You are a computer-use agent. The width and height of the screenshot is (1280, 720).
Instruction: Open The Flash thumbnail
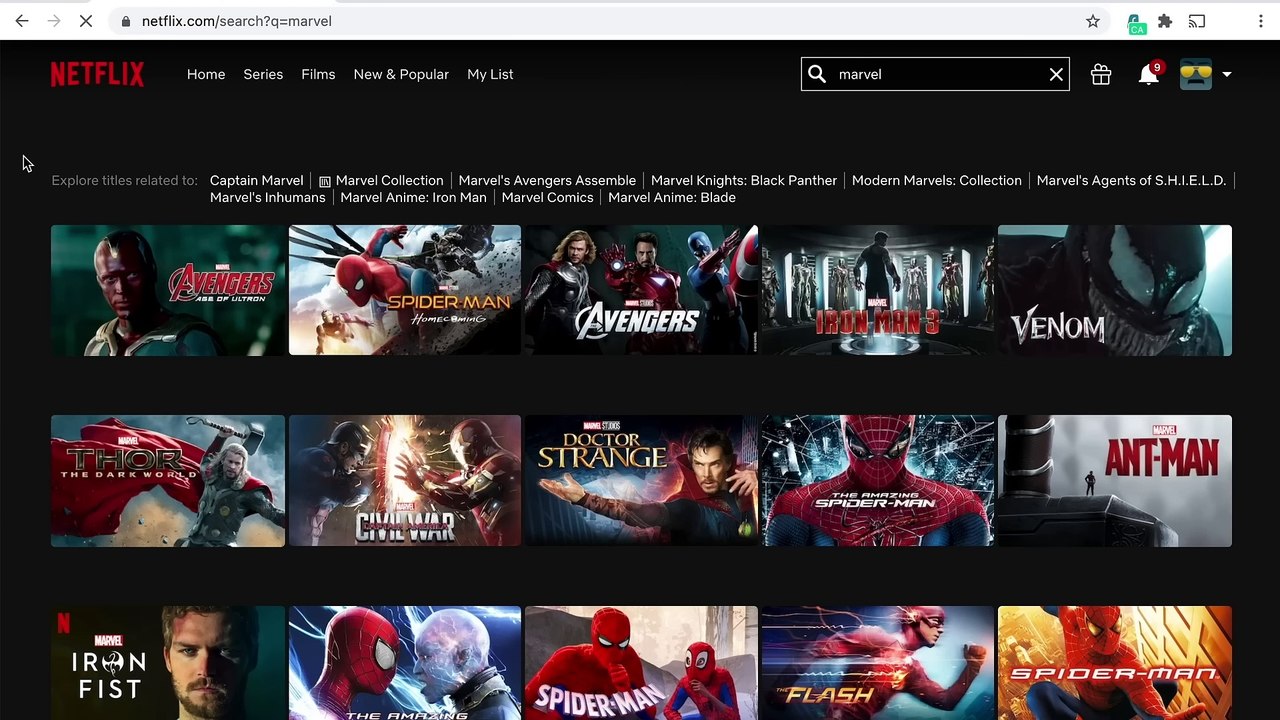[x=878, y=663]
